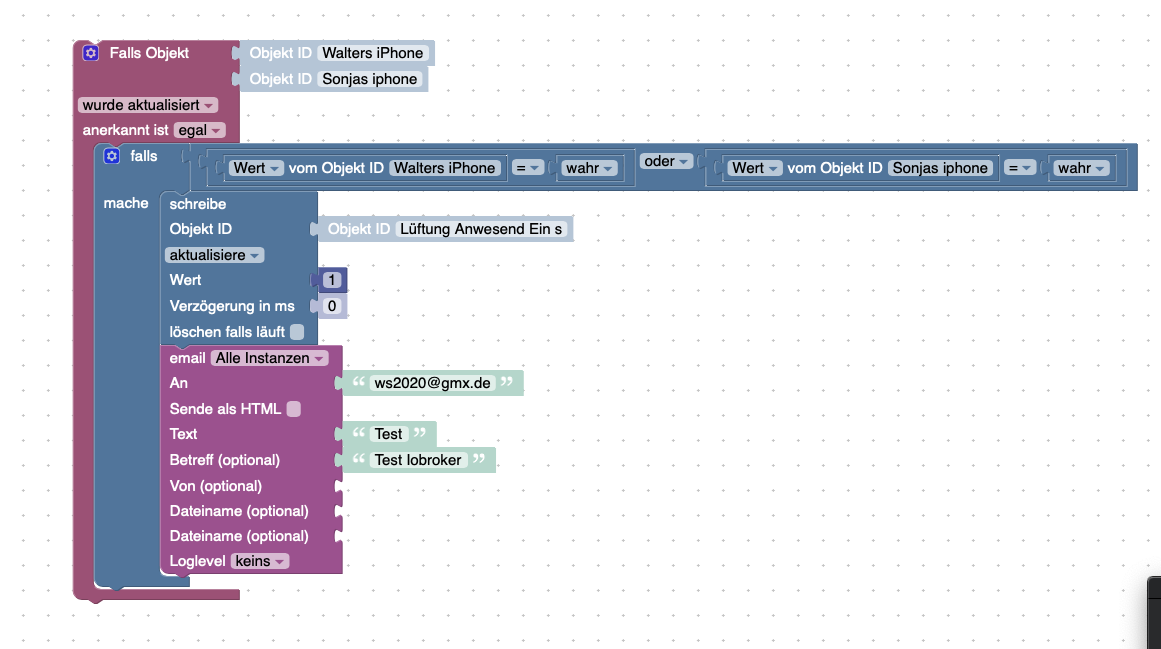This screenshot has height=649, width=1161.
Task: Toggle 'Sende als HTML' checkbox
Action: point(294,408)
